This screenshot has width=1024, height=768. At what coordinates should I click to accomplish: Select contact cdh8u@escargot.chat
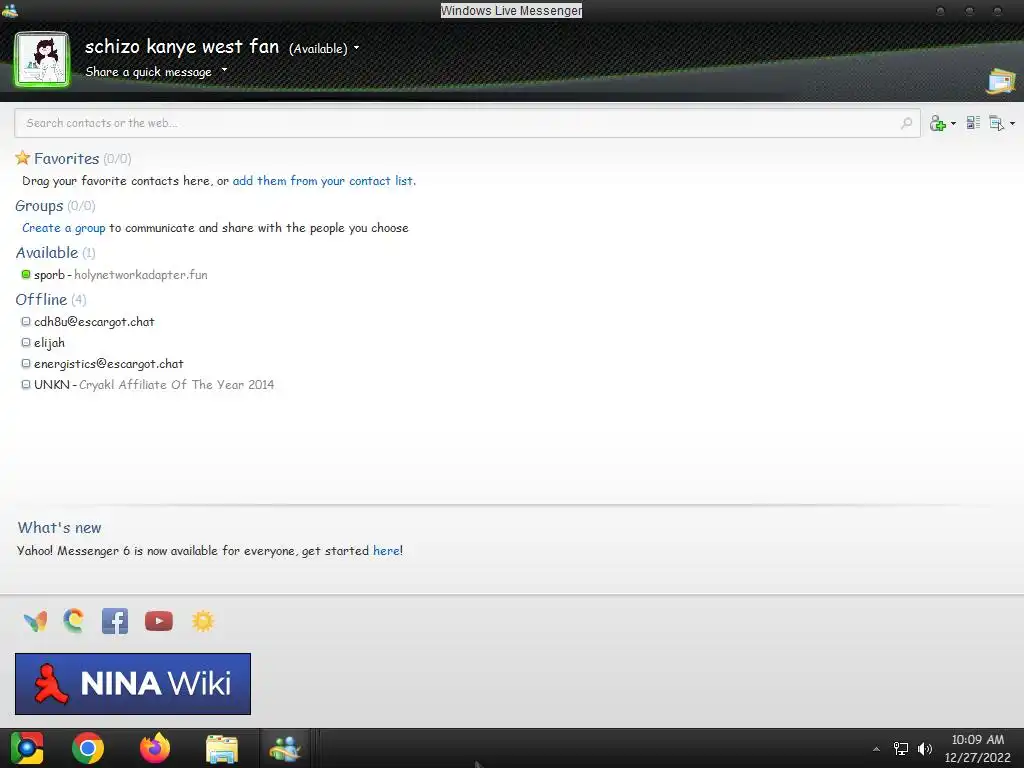[x=94, y=322]
